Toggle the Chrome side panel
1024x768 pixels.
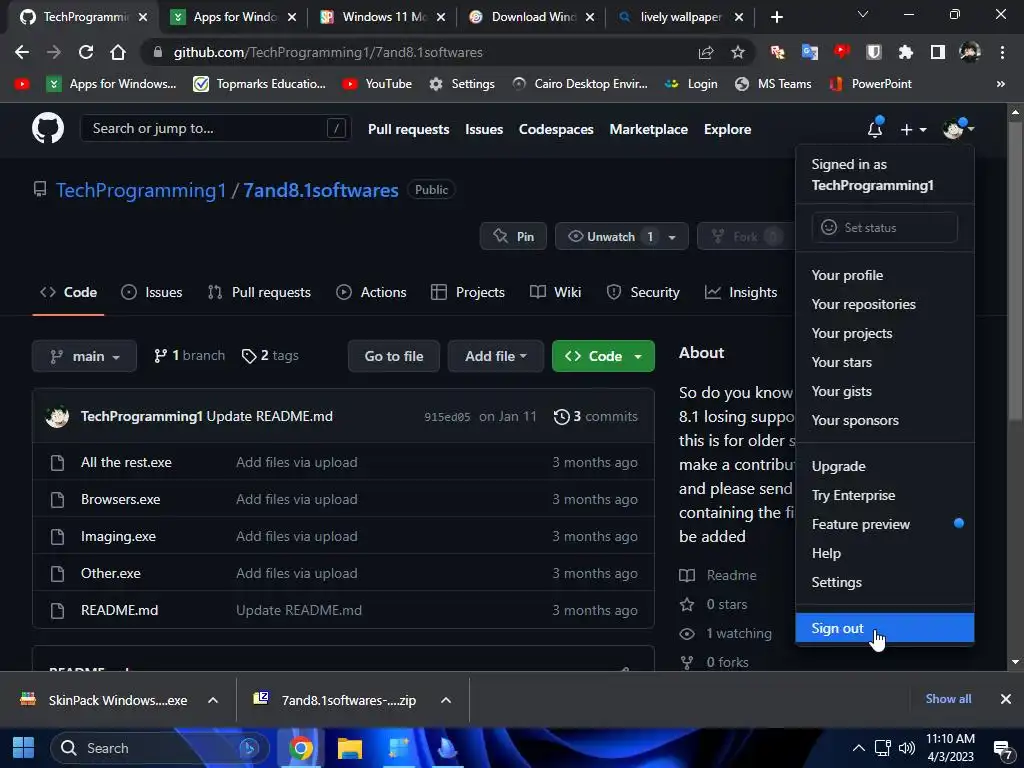point(938,52)
